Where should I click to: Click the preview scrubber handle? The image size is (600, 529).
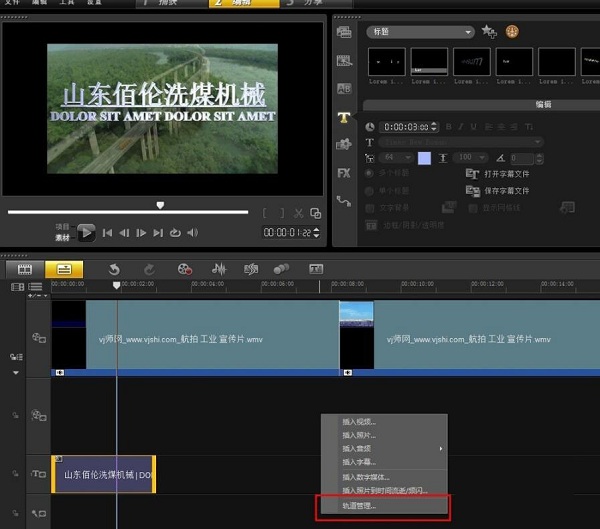[160, 205]
